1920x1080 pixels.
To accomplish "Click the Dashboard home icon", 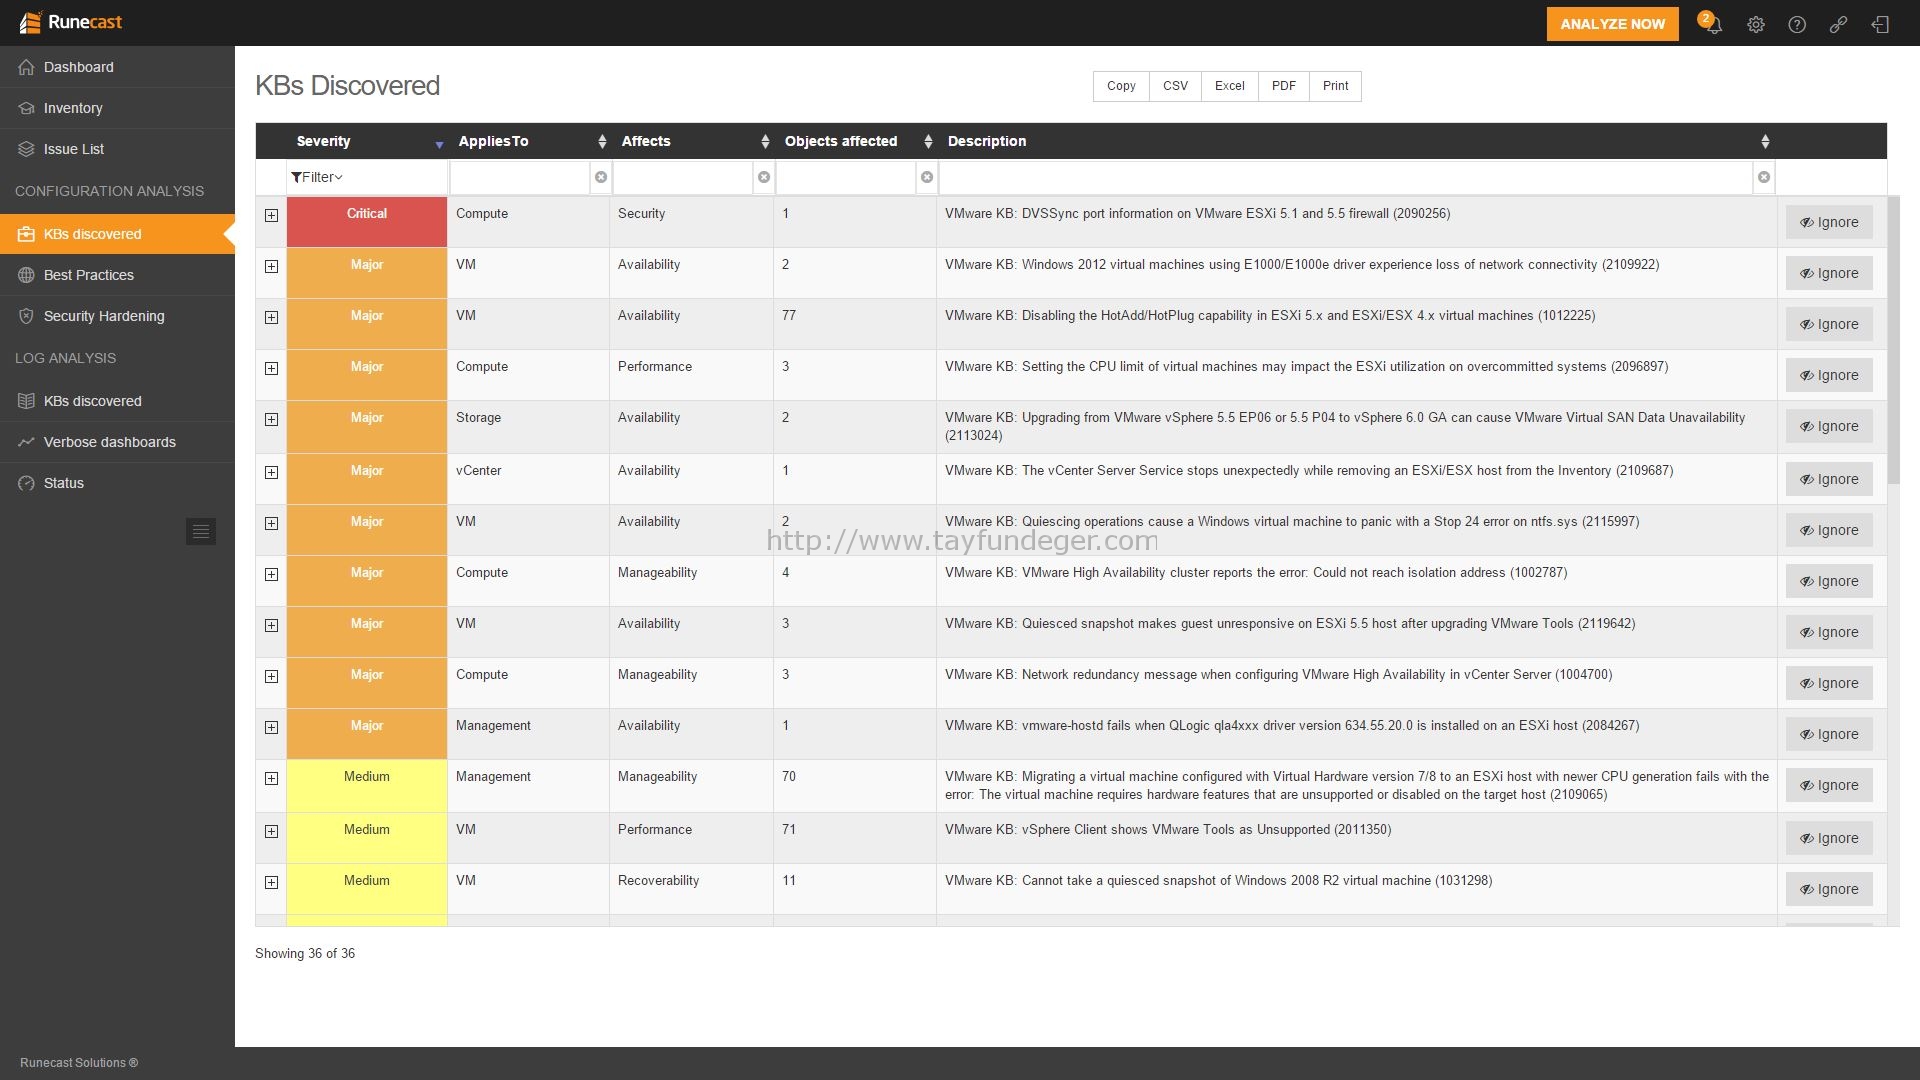I will coord(26,67).
